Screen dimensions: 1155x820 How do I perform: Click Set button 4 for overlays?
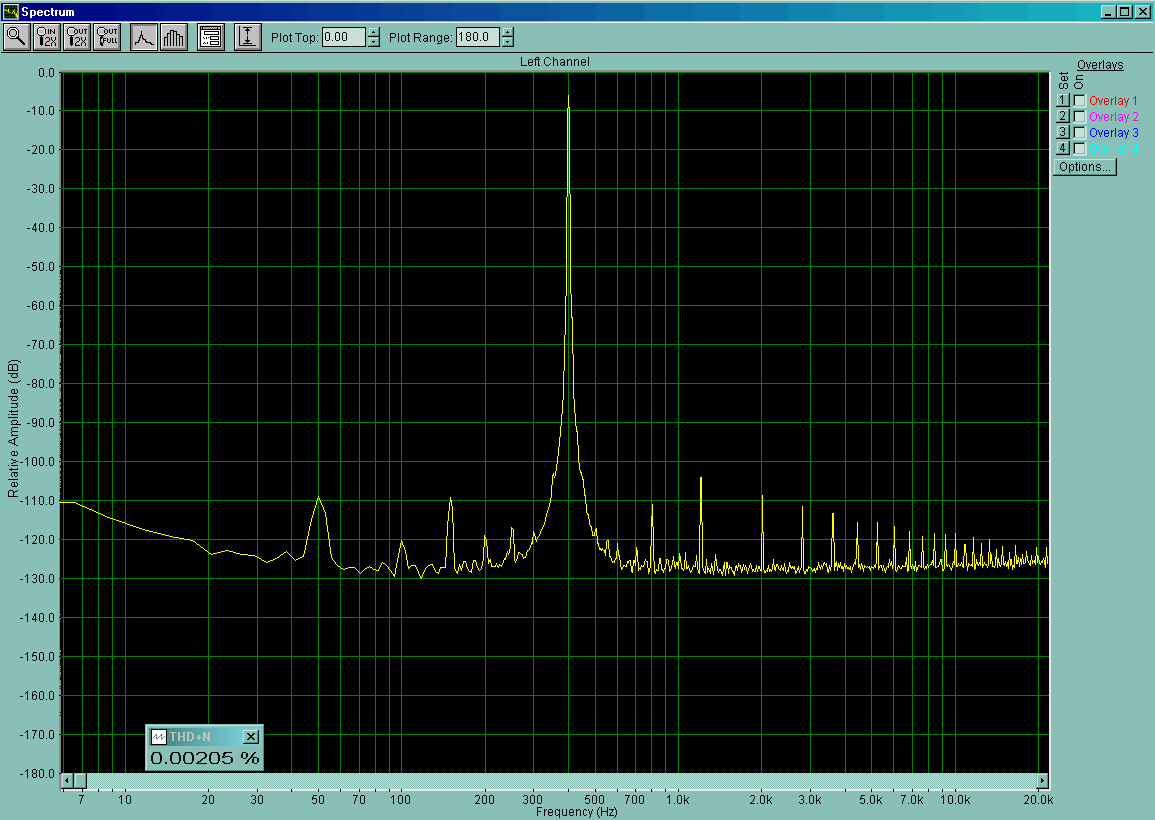pyautogui.click(x=1062, y=149)
